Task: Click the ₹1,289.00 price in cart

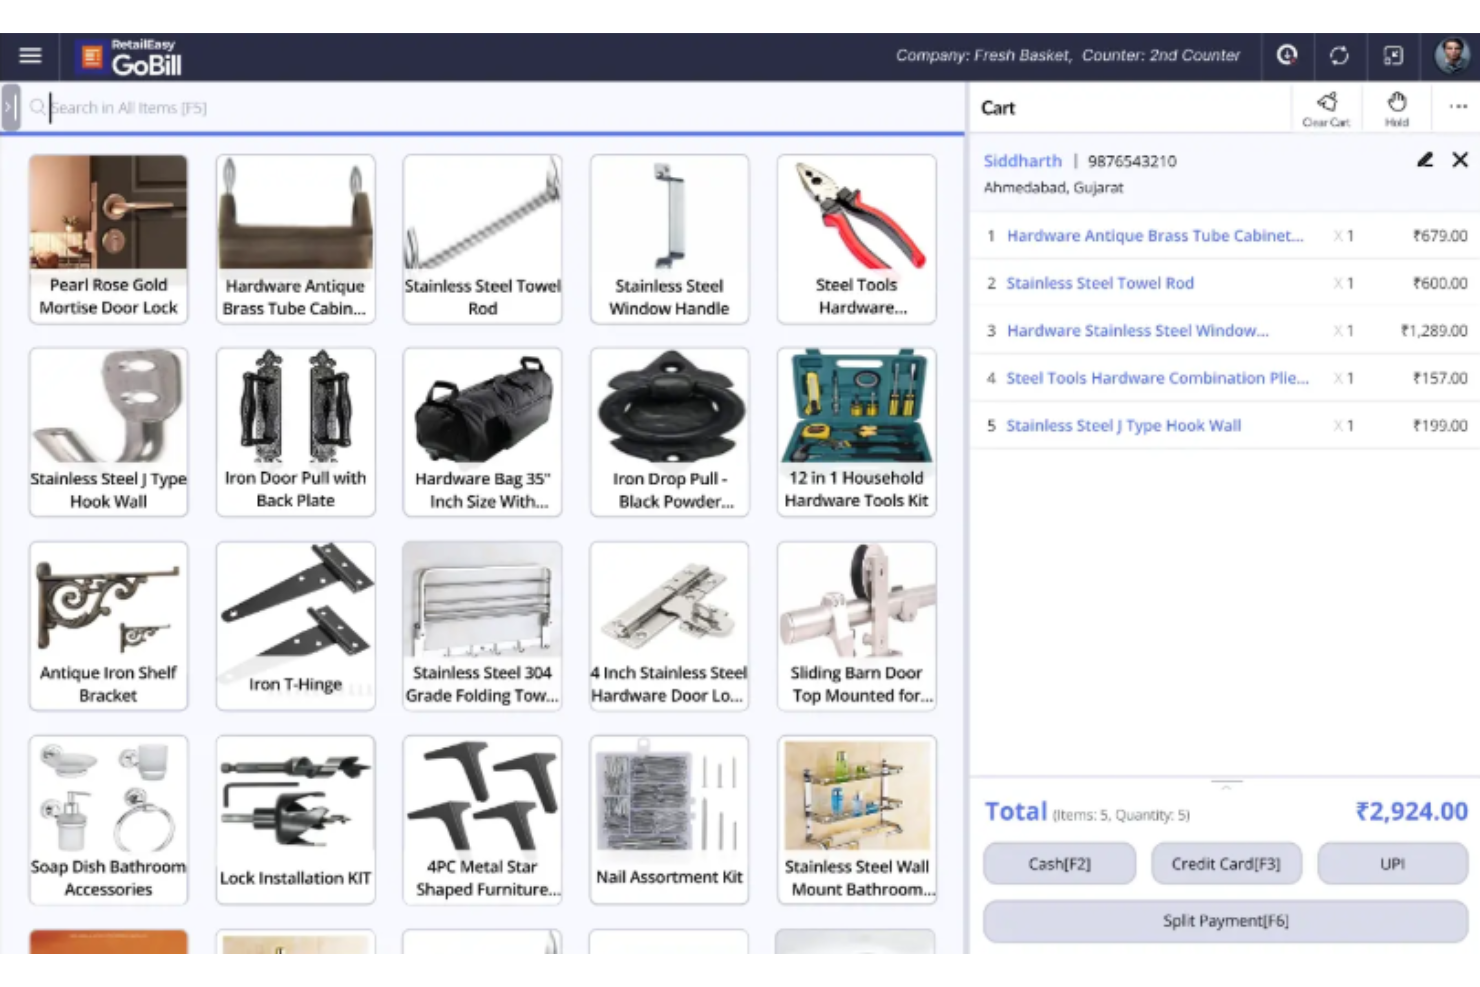Action: (x=1434, y=331)
